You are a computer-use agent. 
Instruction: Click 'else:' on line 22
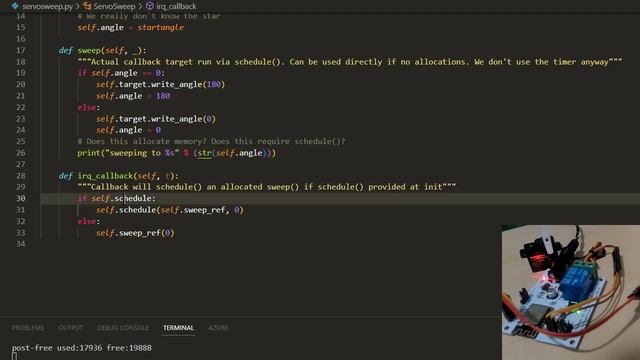pos(89,107)
